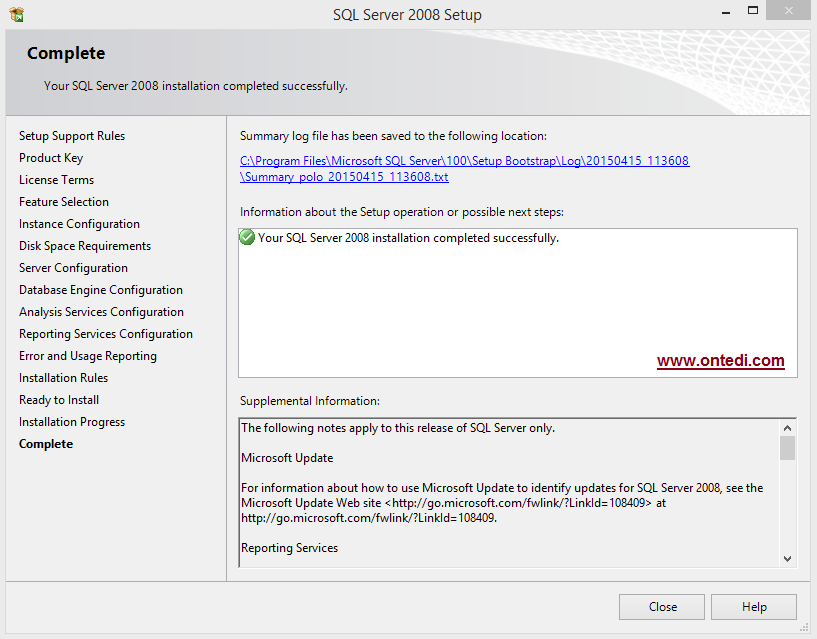Screen dimensions: 817x639
Task: Select the Analysis Services Configuration step
Action: [x=101, y=312]
